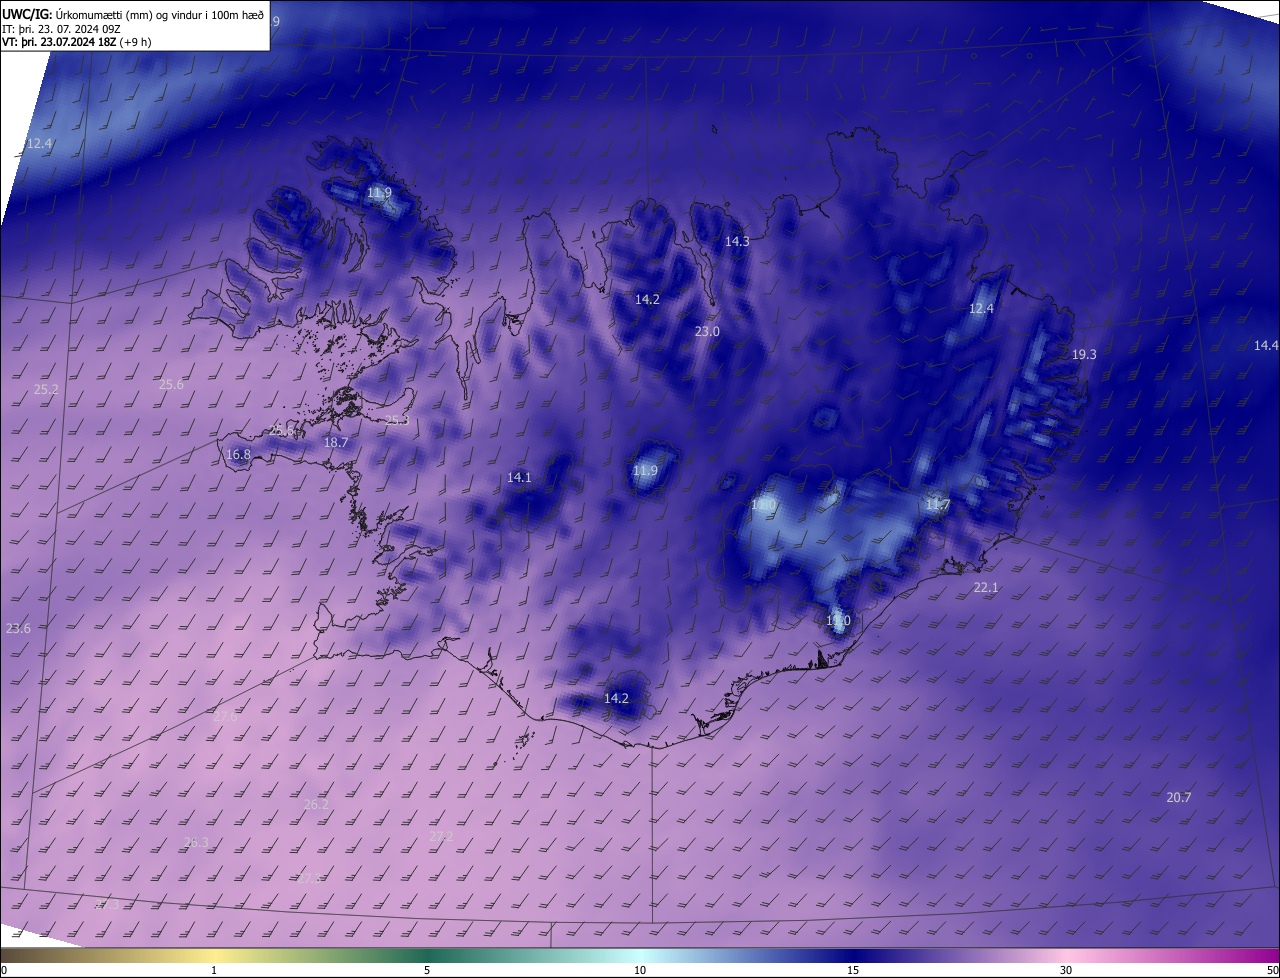Click the 14.1 value label on the map

point(519,478)
